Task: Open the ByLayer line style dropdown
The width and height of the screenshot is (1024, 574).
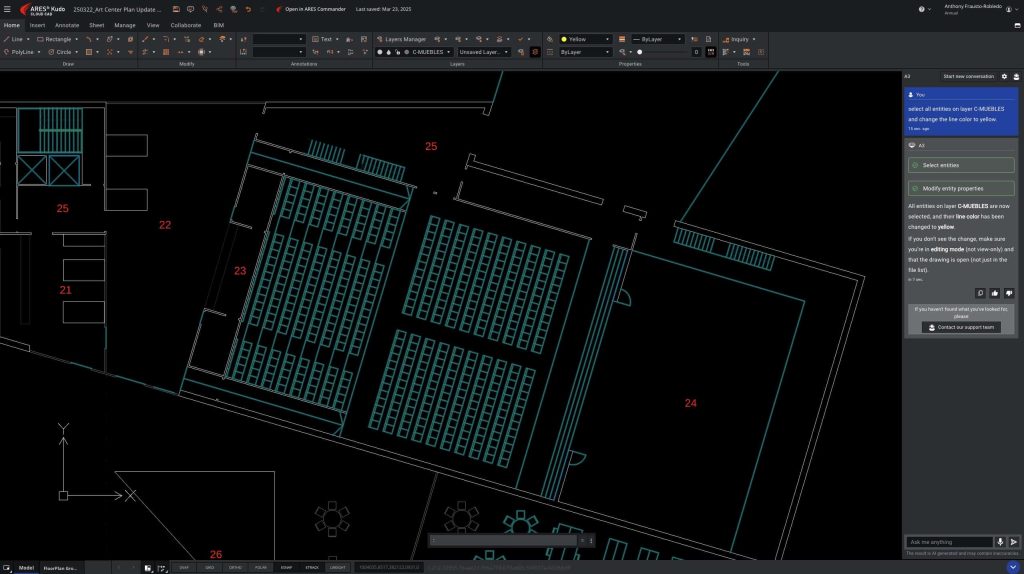Action: (657, 39)
